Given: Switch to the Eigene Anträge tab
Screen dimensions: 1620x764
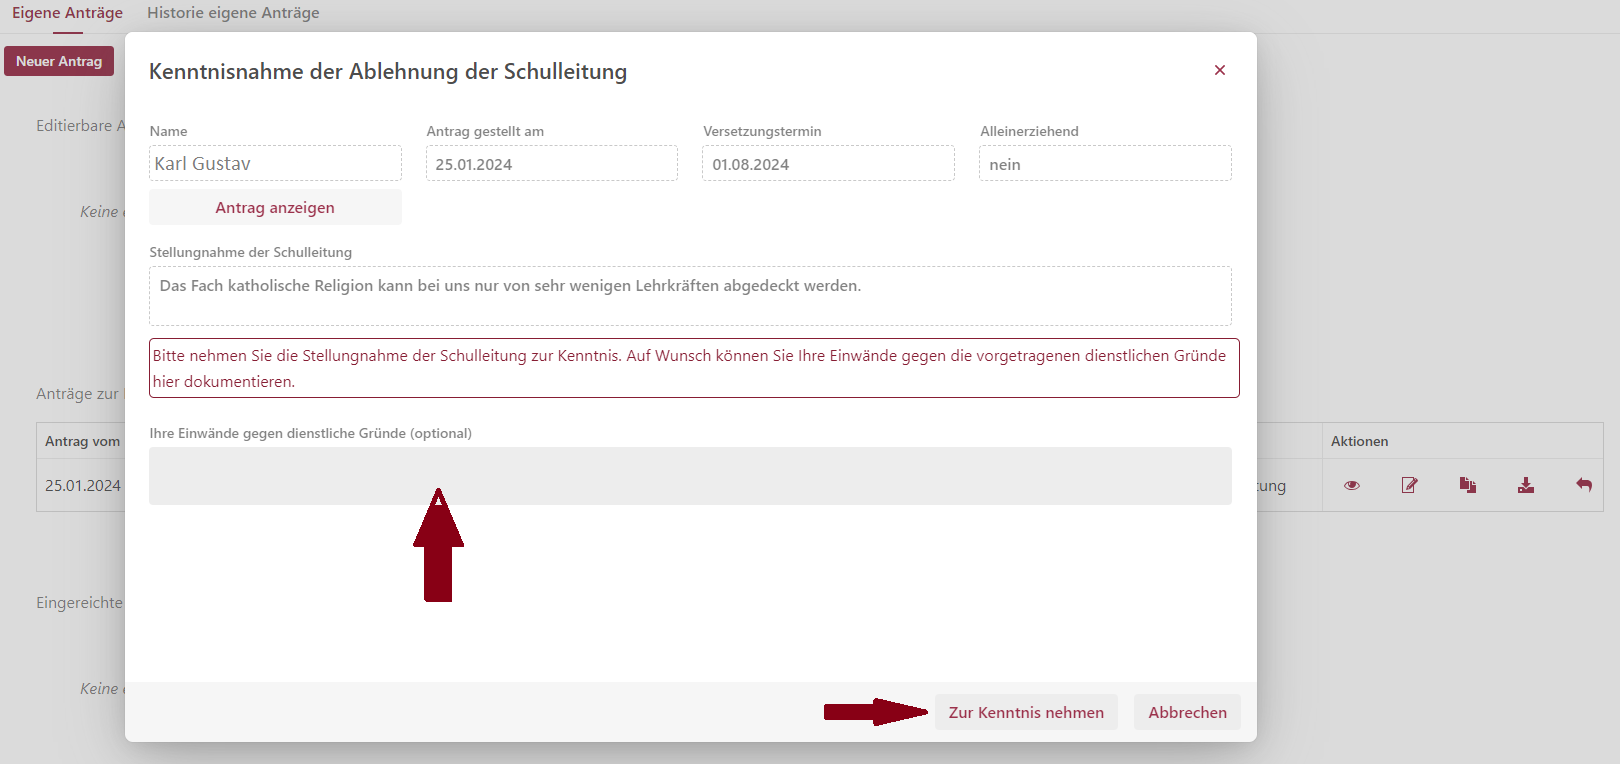Looking at the screenshot, I should click(x=67, y=13).
